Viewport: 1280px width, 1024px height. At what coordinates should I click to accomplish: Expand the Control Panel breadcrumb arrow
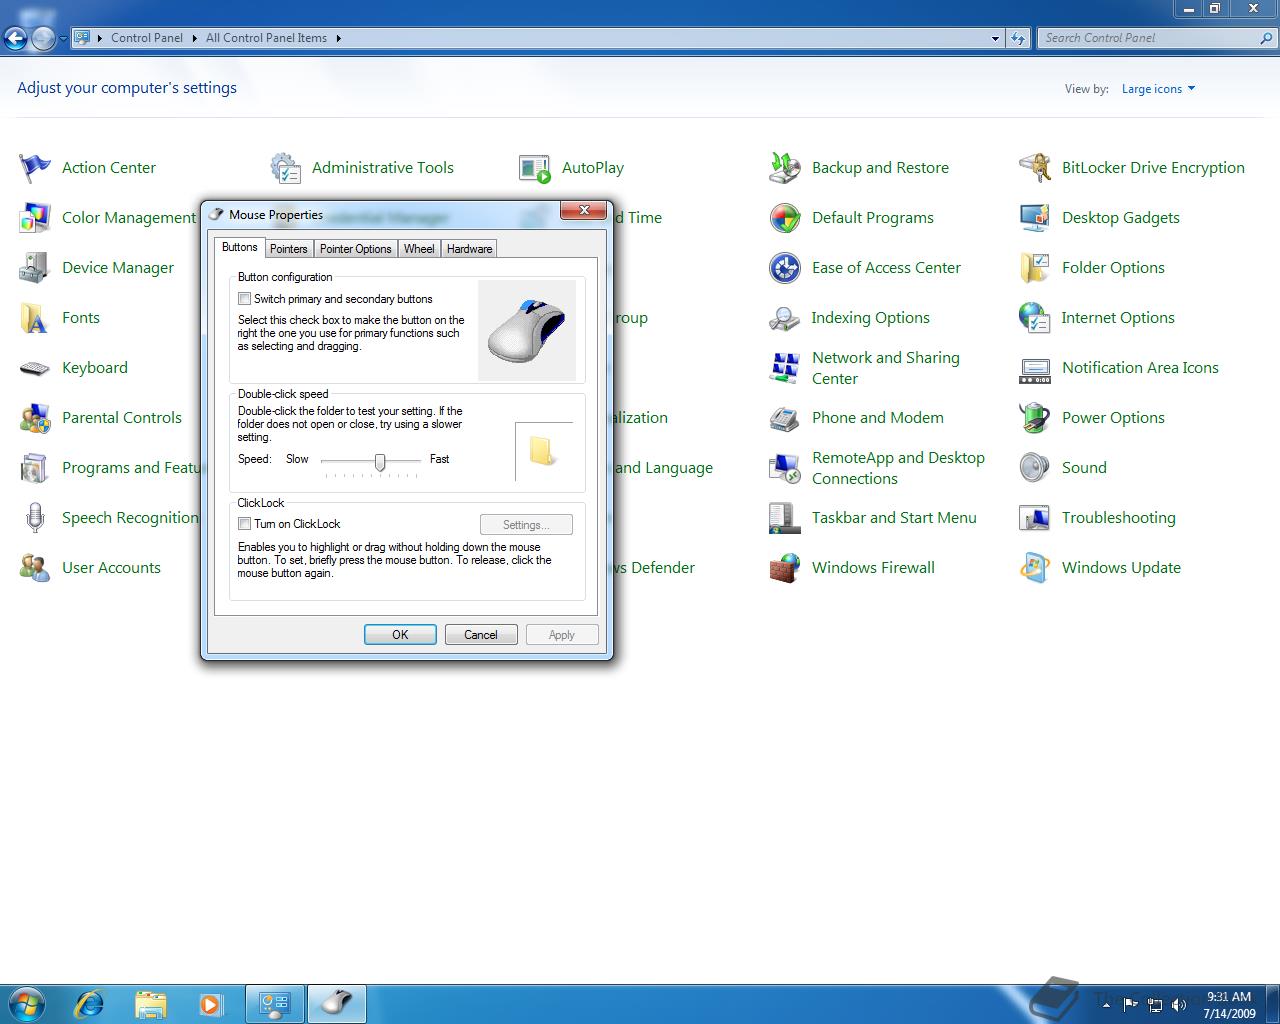tap(194, 38)
